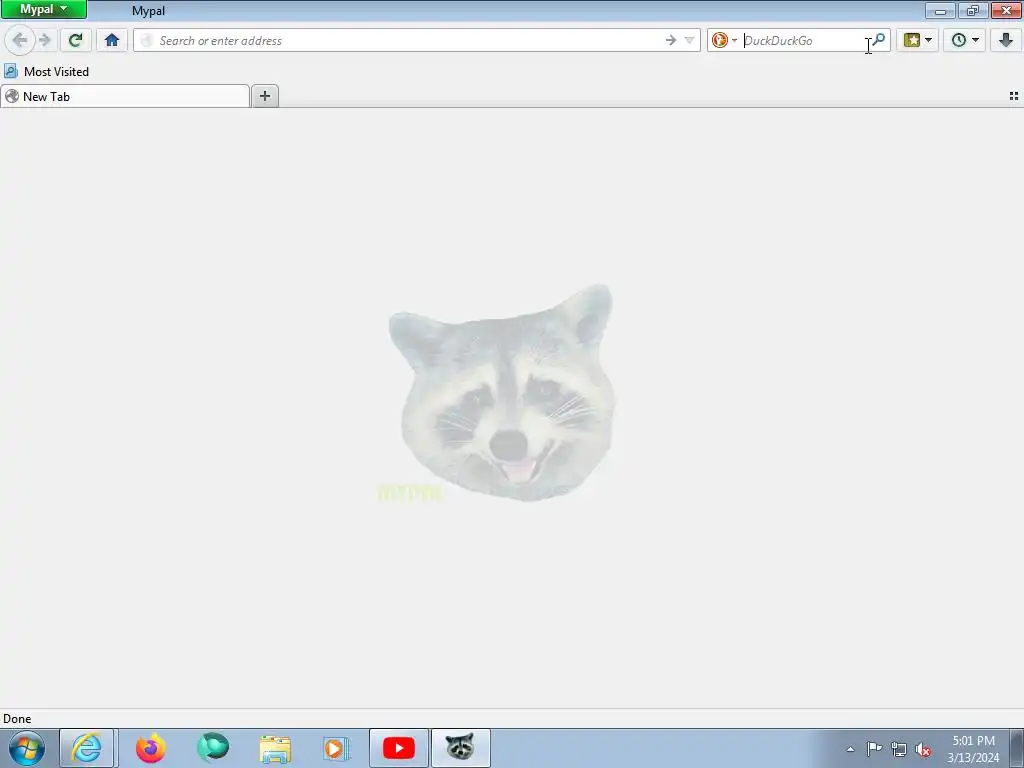Minimize the Mypal window

coord(940,10)
